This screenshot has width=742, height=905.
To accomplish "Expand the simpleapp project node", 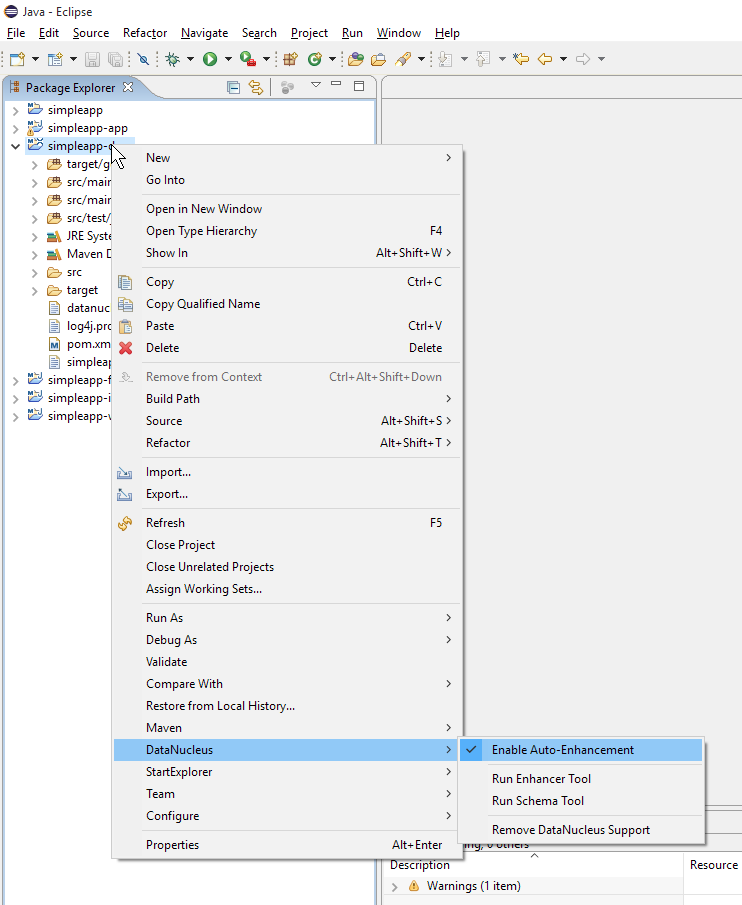I will tap(16, 110).
